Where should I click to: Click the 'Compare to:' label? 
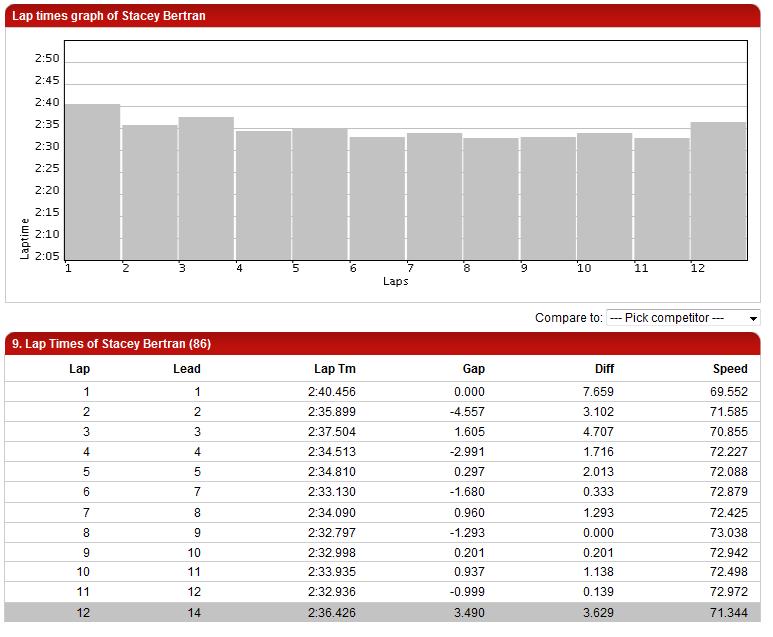coord(569,318)
